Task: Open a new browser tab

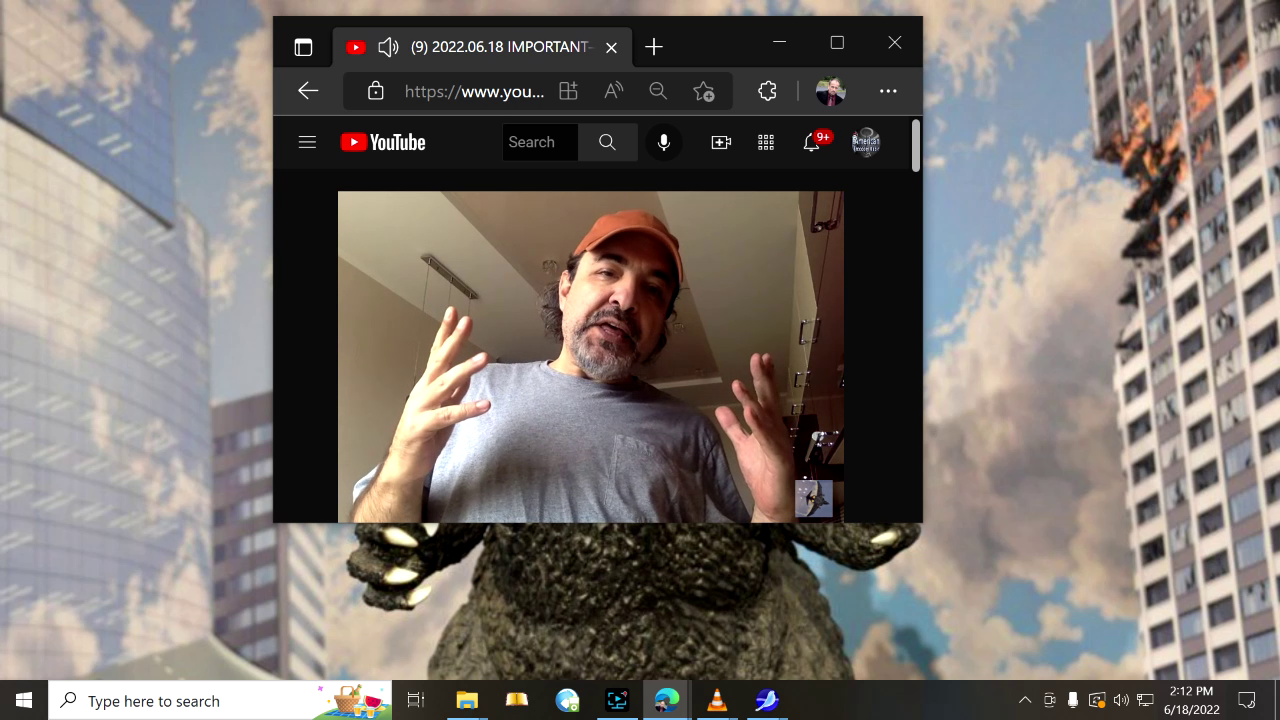Action: tap(654, 47)
